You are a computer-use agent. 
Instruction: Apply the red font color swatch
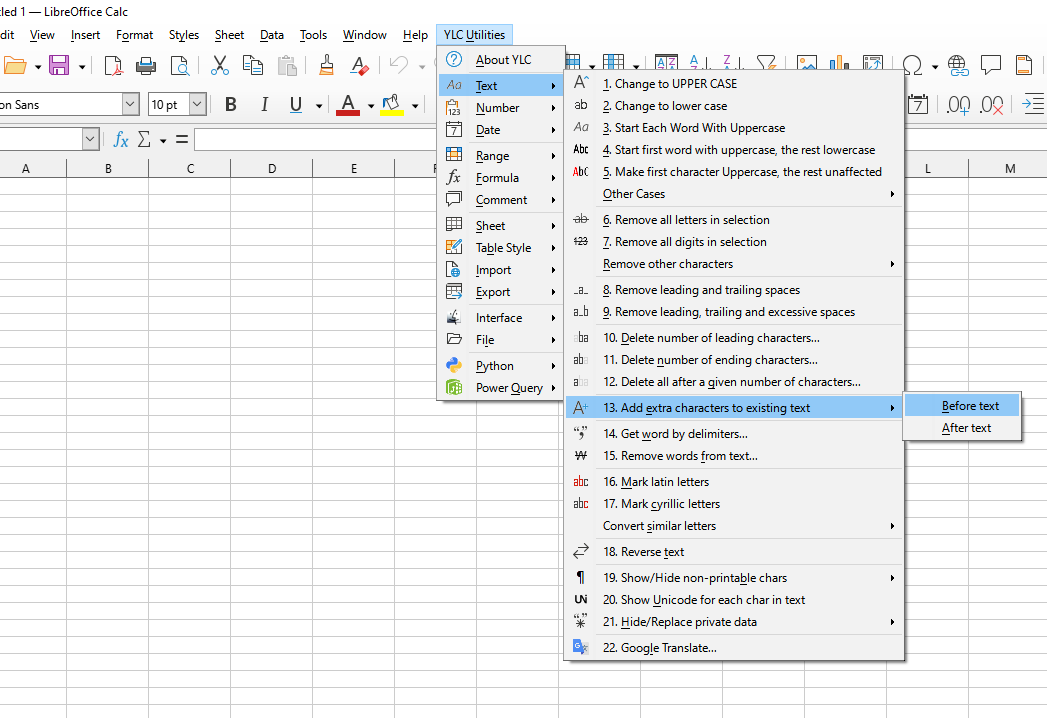348,105
